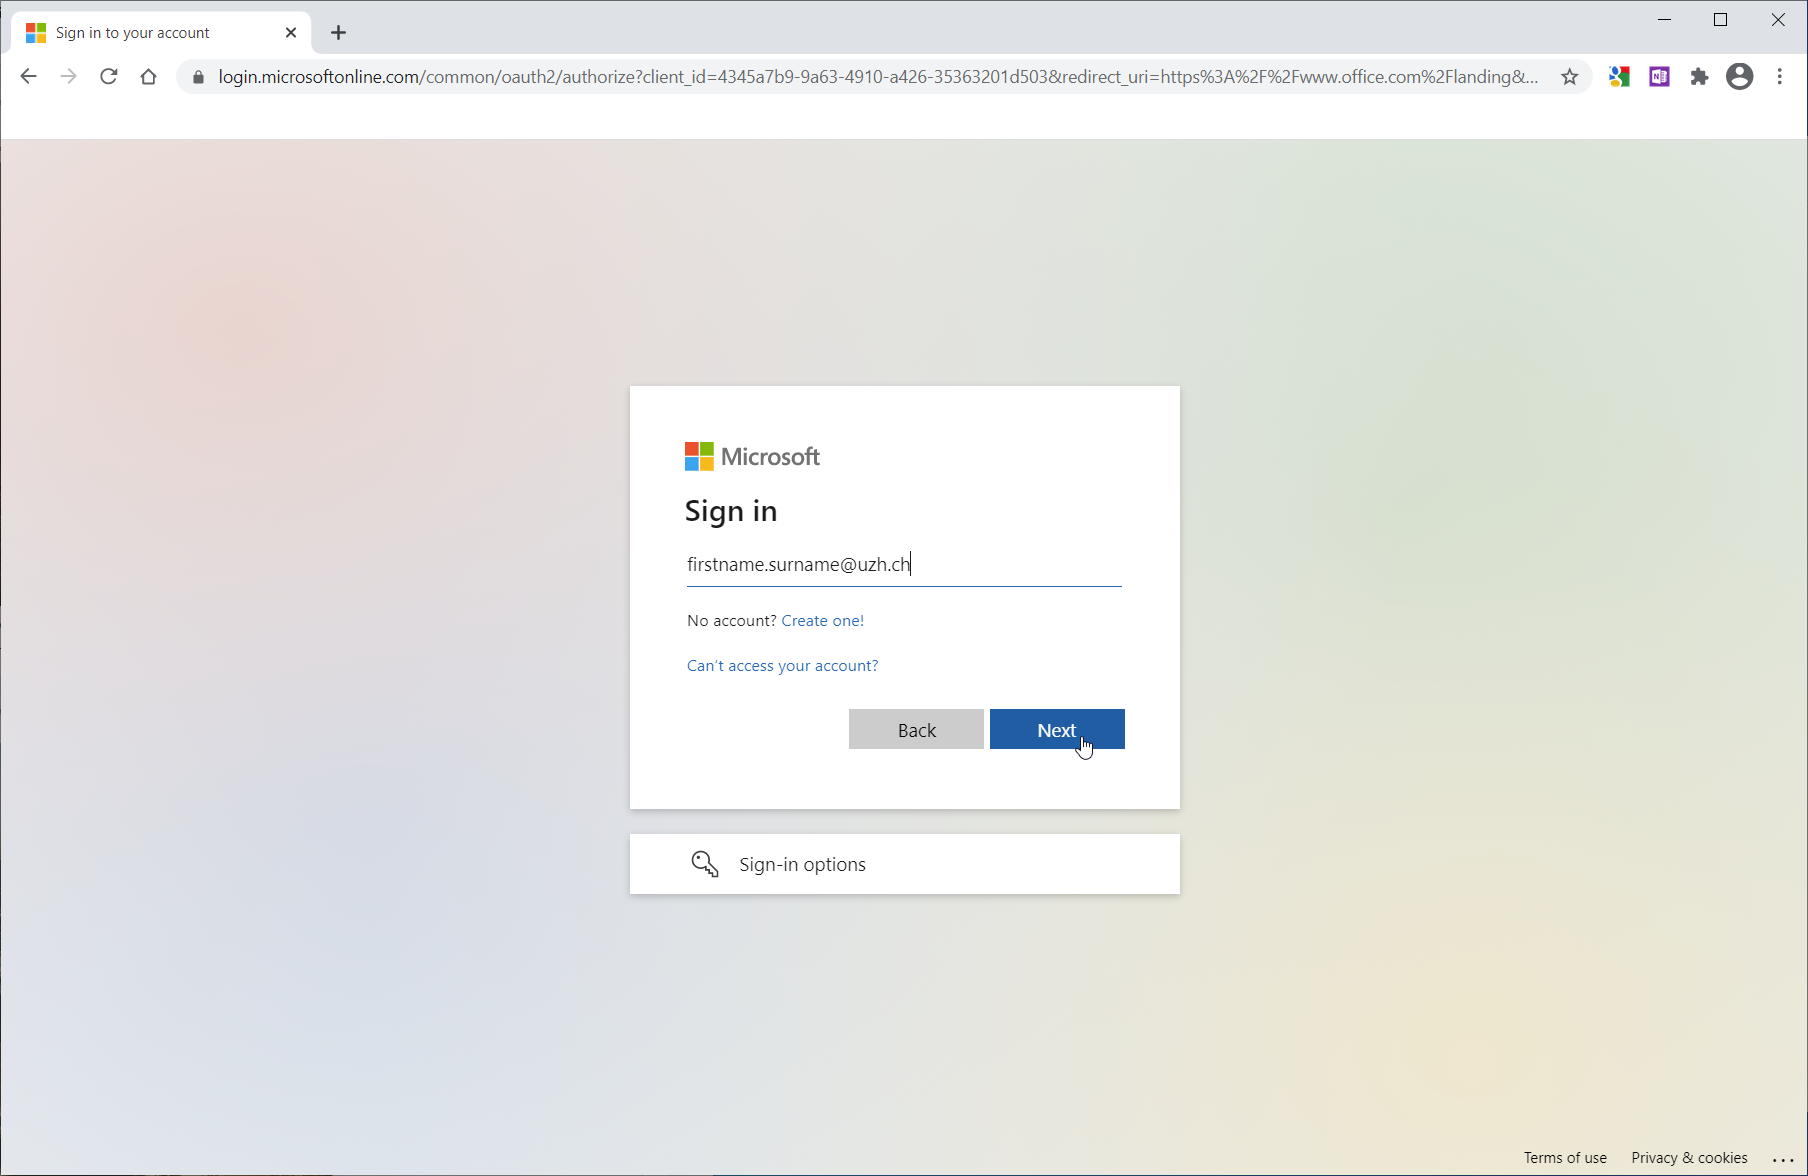Minimize the browser window
This screenshot has width=1808, height=1176.
[1665, 20]
